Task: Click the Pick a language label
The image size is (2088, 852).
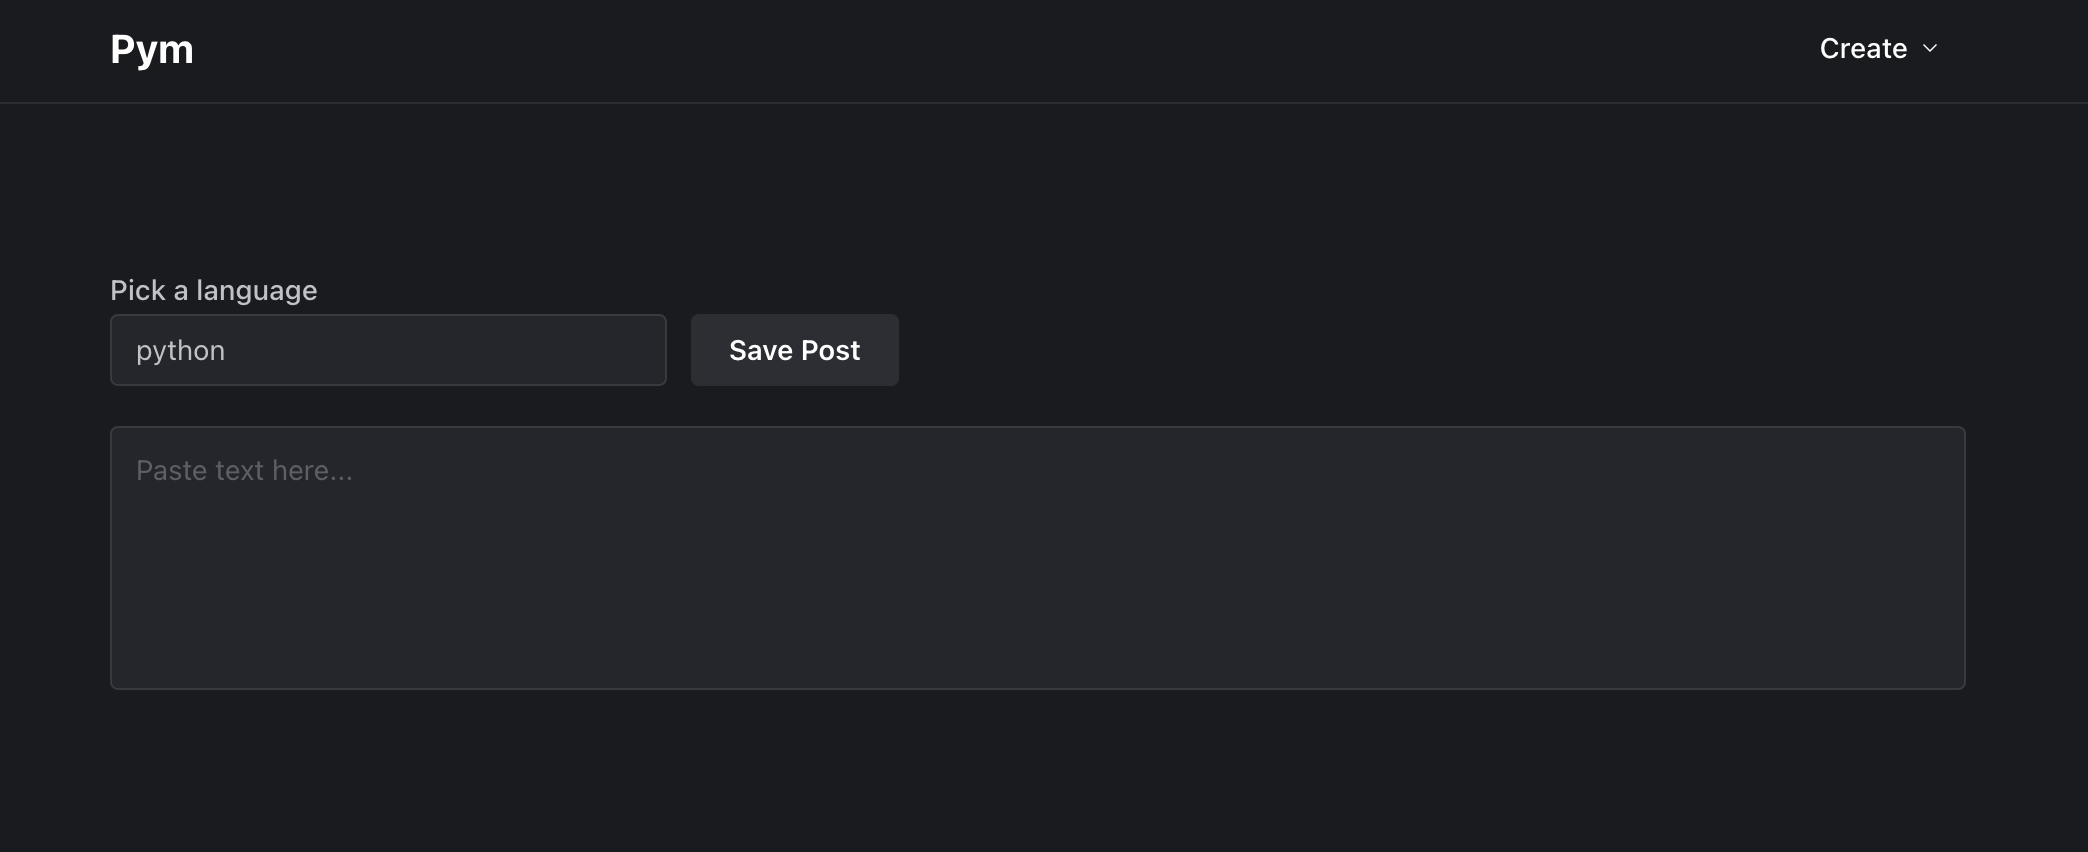Action: click(x=213, y=290)
